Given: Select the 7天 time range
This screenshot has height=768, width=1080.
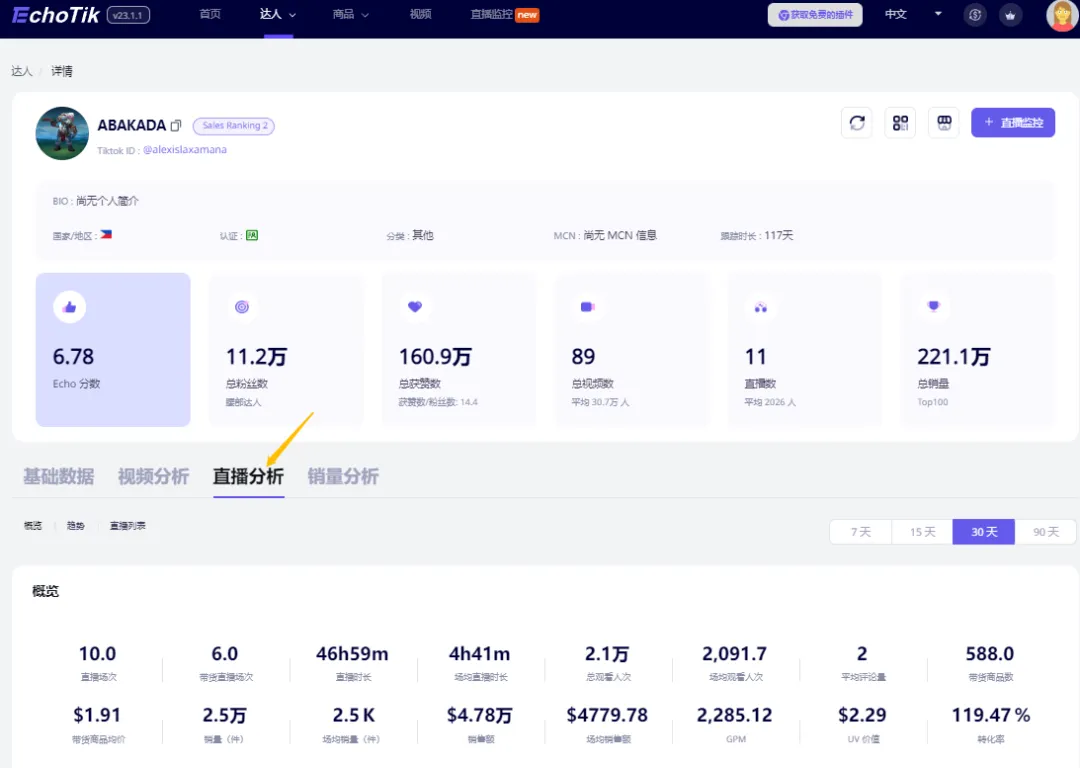Looking at the screenshot, I should (860, 532).
